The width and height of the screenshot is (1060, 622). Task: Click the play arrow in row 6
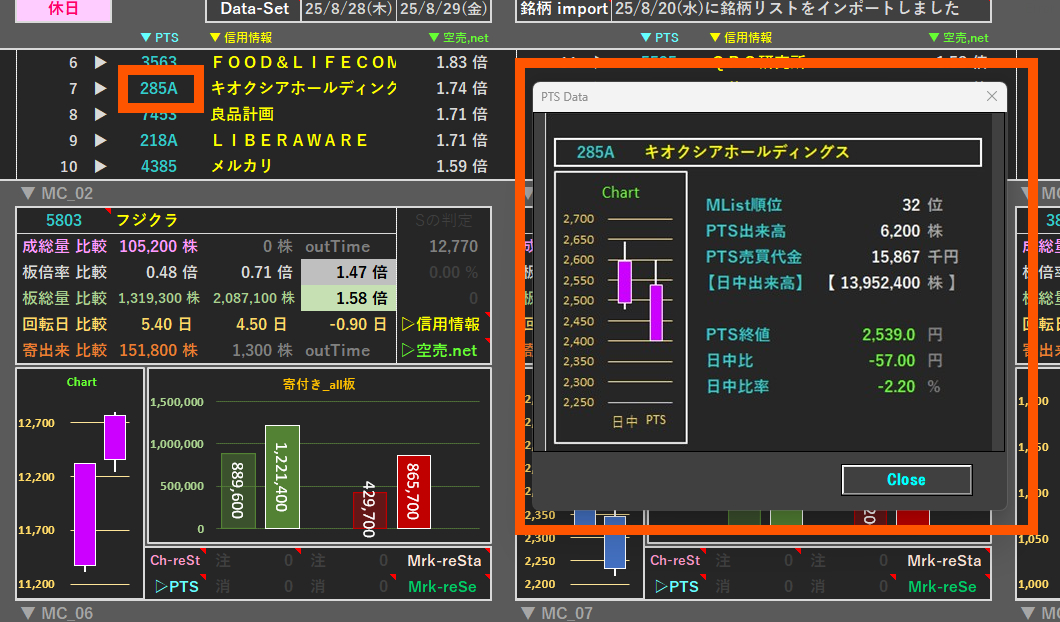pos(101,62)
